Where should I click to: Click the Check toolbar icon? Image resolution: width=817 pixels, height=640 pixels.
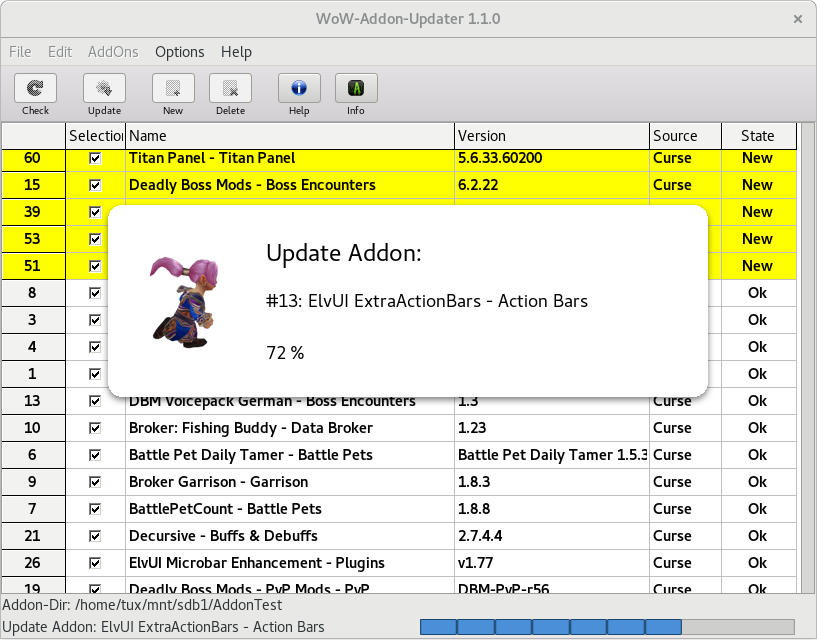(35, 89)
